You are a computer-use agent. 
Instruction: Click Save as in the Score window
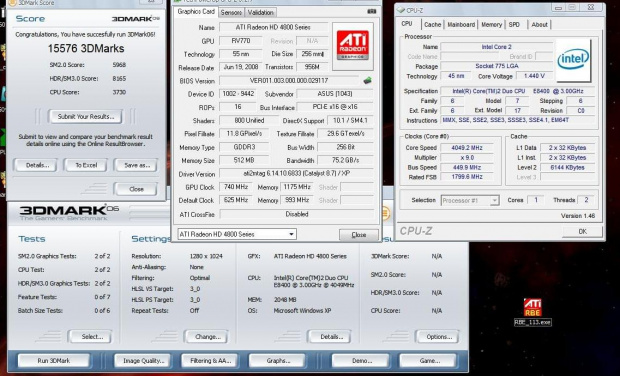coord(137,165)
